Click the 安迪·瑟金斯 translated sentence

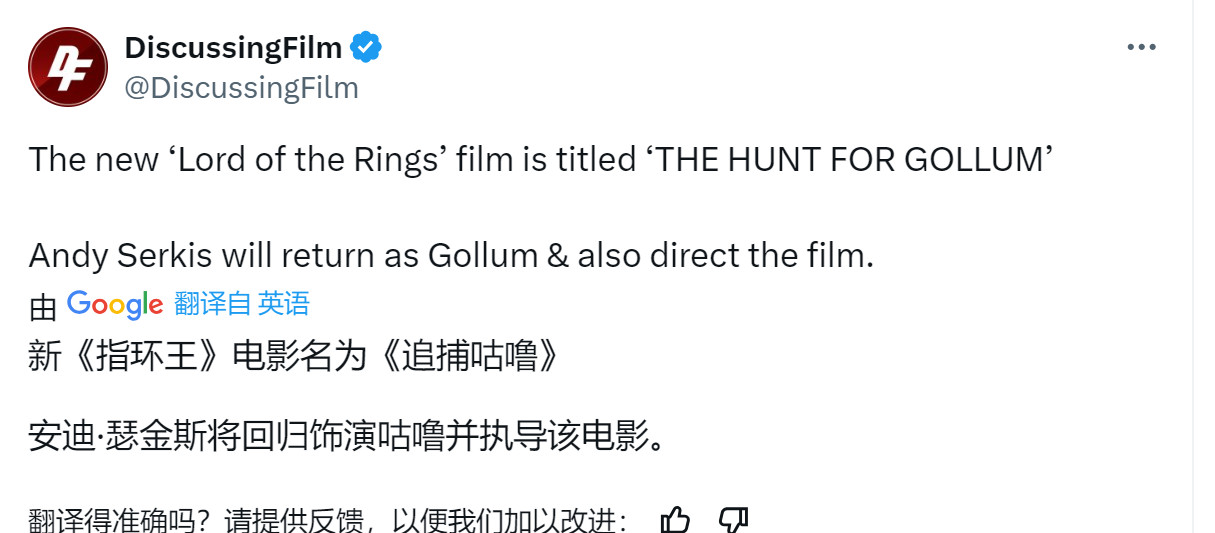click(x=347, y=437)
